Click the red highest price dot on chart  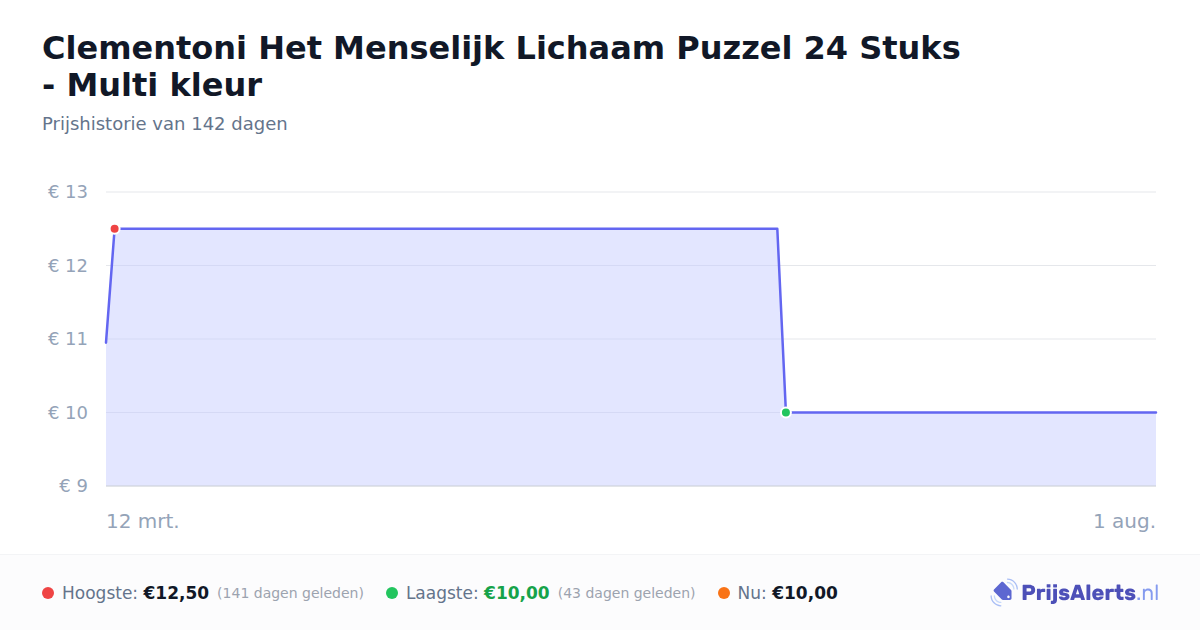pos(115,229)
